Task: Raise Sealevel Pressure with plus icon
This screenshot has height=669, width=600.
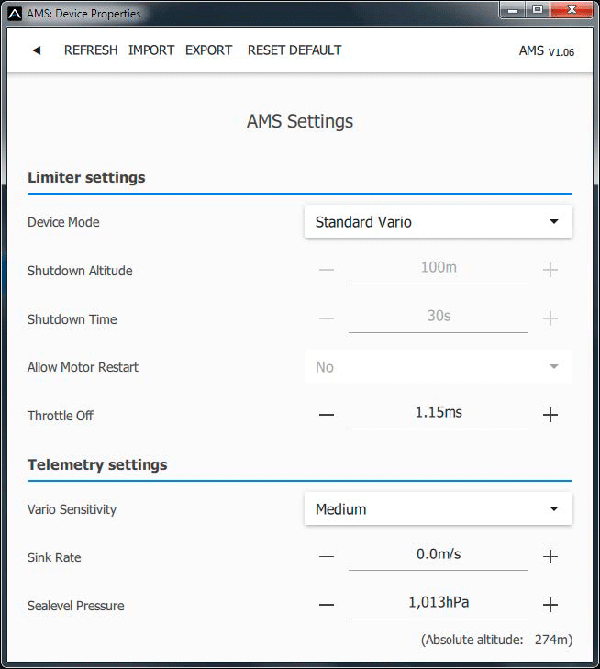Action: pos(550,605)
